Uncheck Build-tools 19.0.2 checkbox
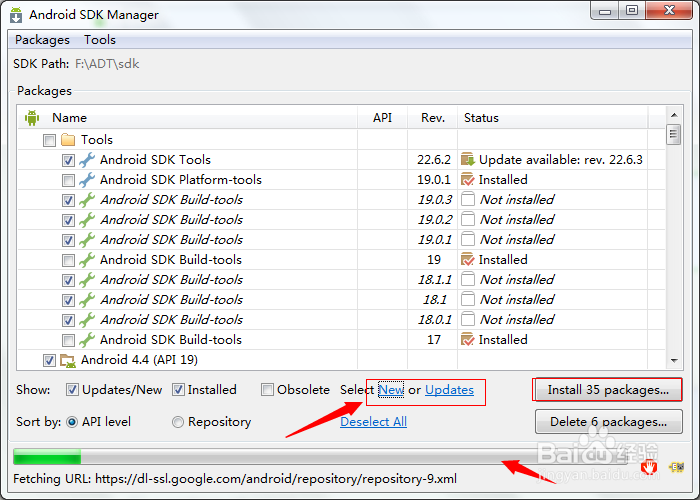This screenshot has width=700, height=500. click(x=68, y=220)
